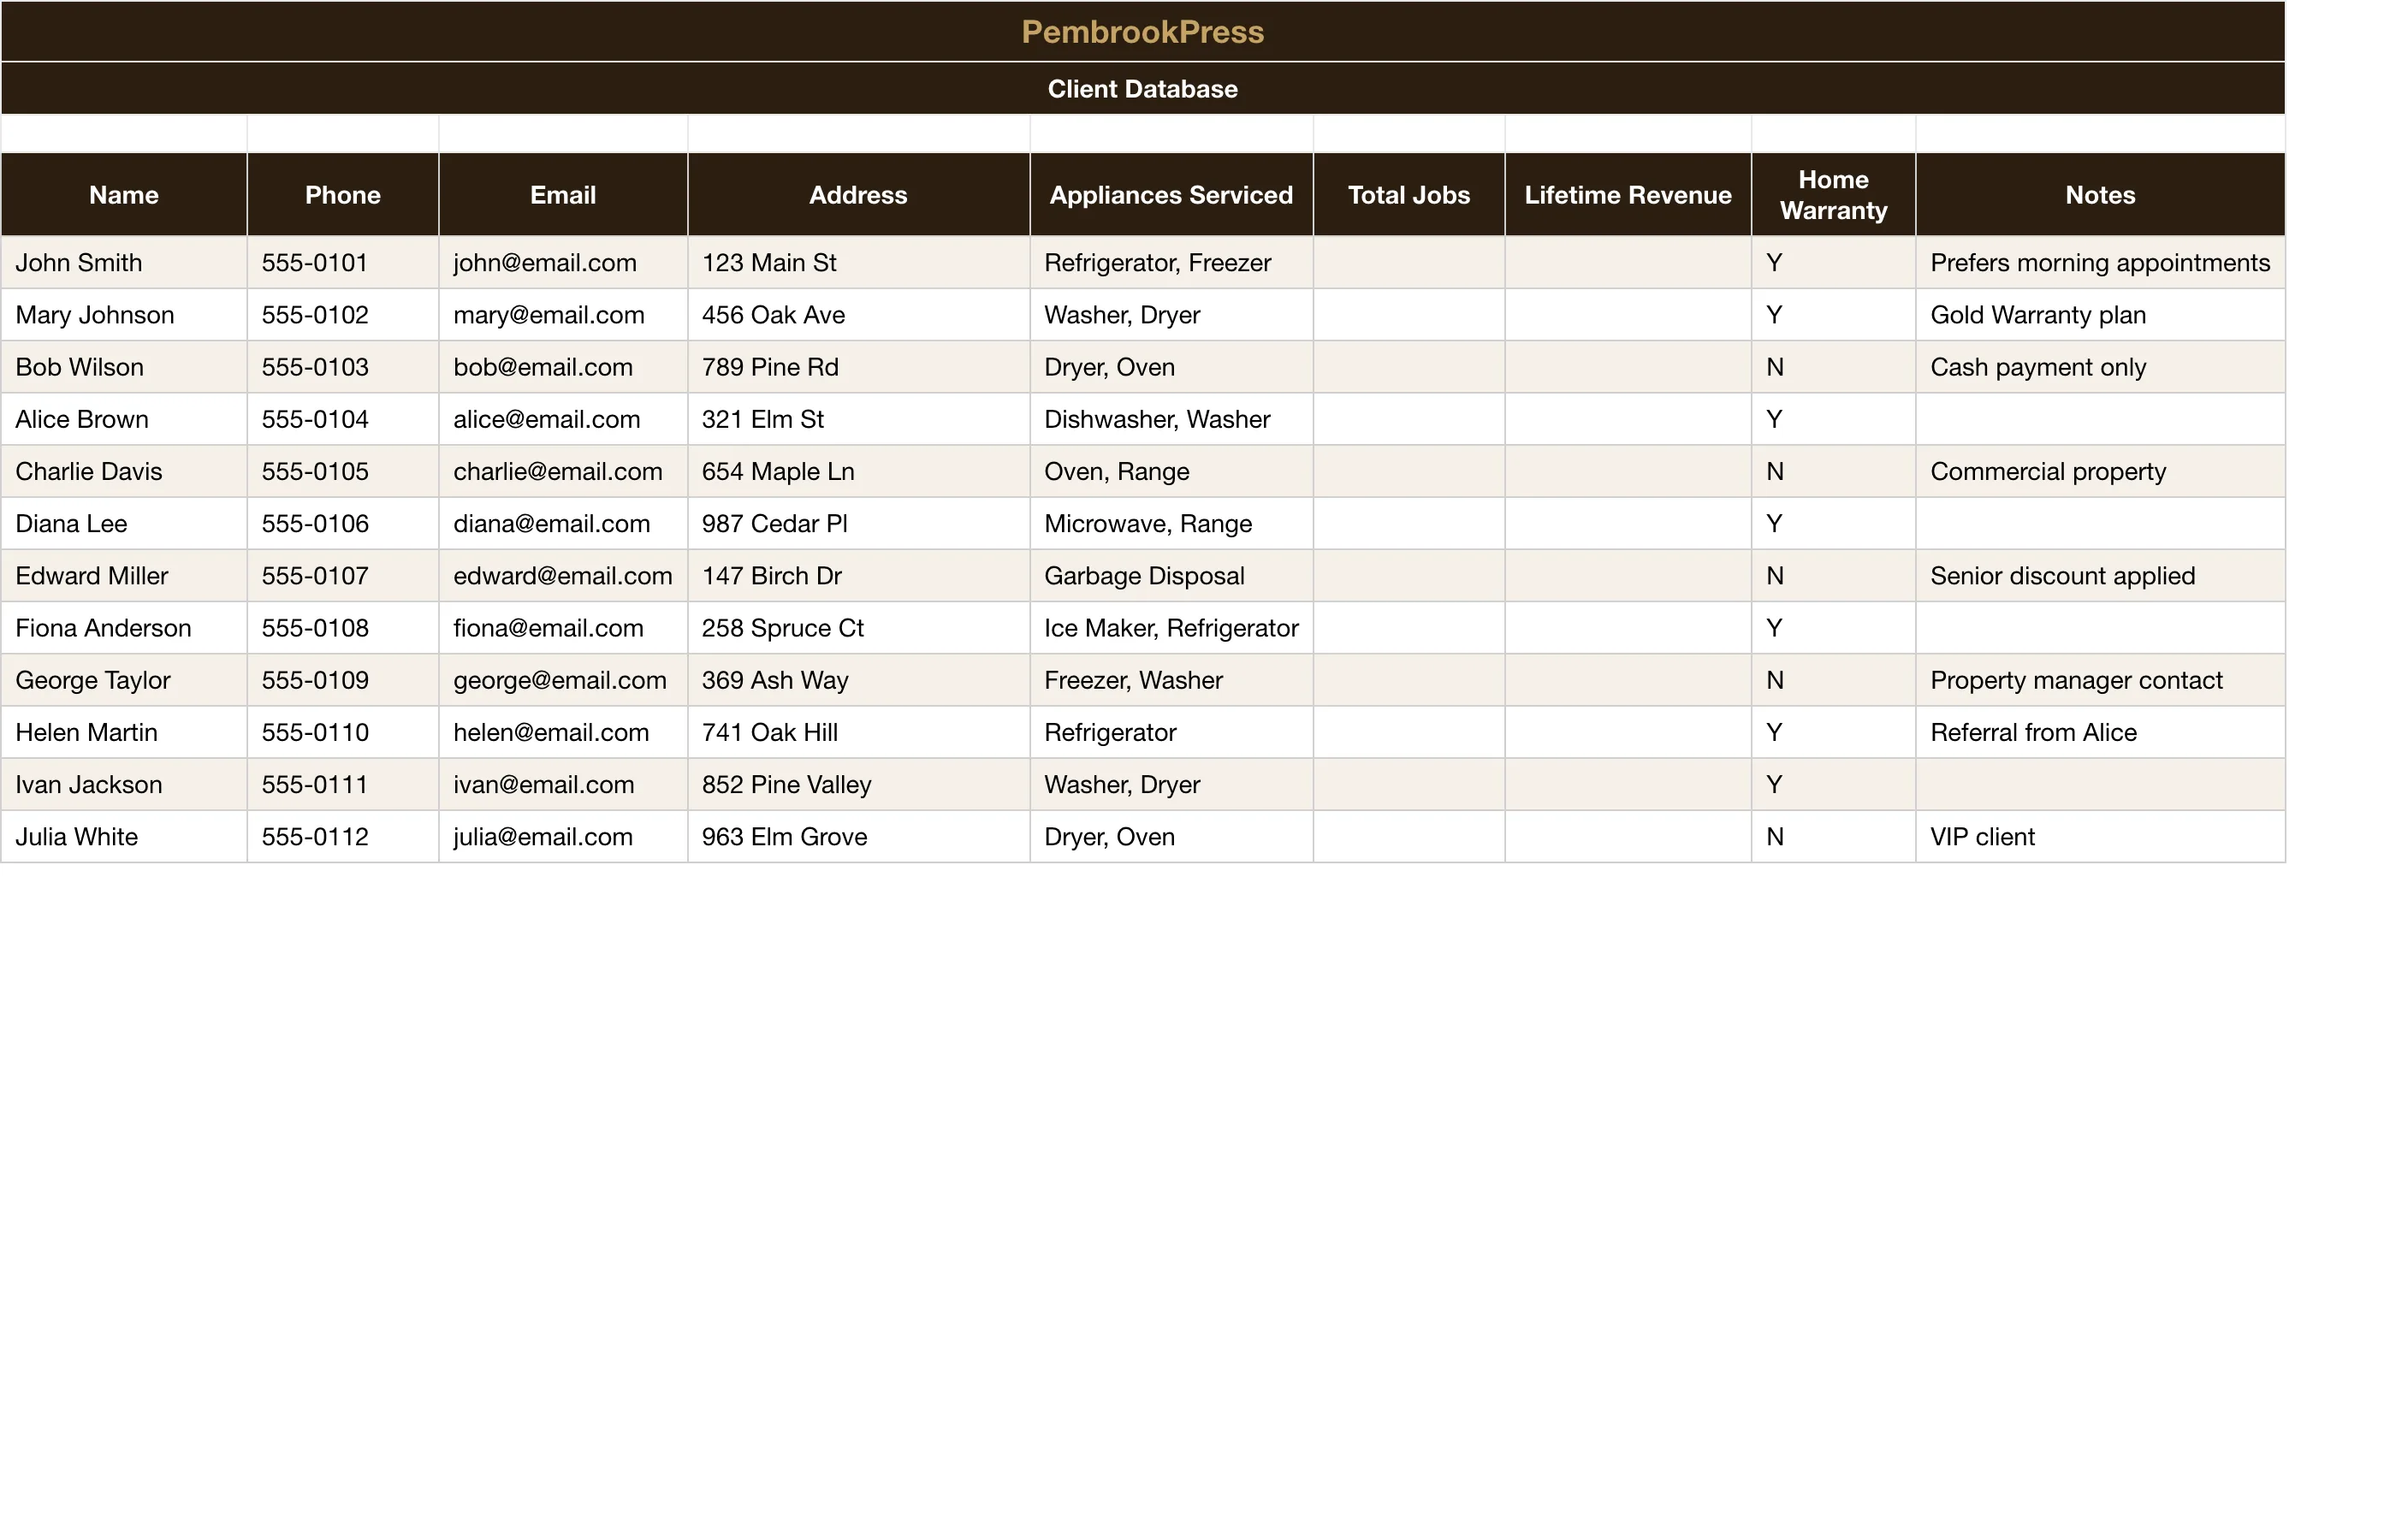Select the Charlie Davis name cell
Image resolution: width=2396 pixels, height=1540 pixels.
coord(124,471)
